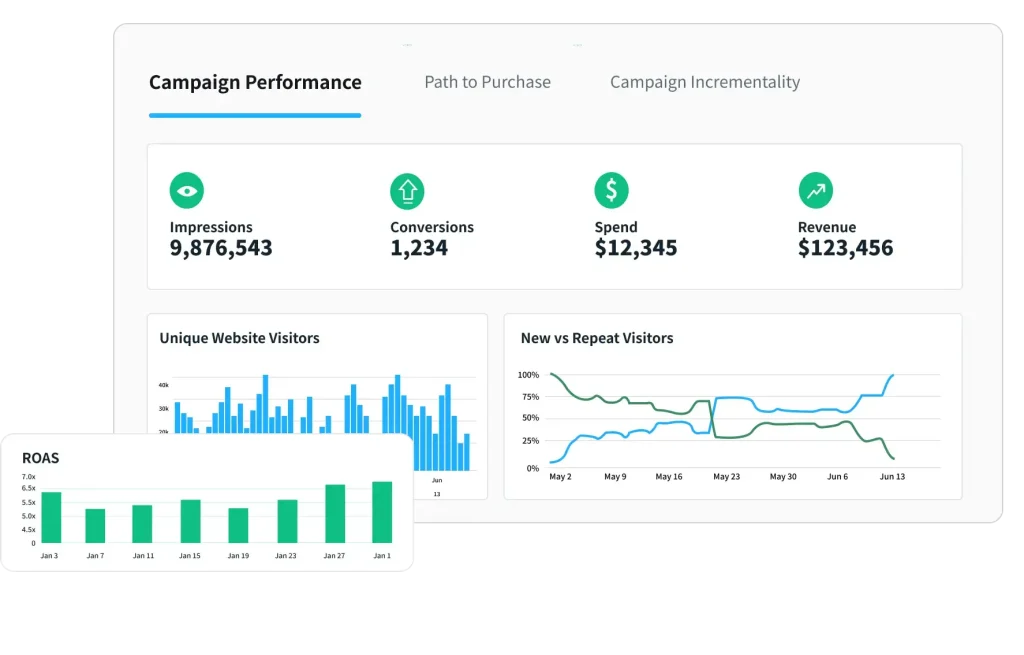This screenshot has width=1024, height=655.
Task: Click the Impressions eye icon
Action: (186, 190)
